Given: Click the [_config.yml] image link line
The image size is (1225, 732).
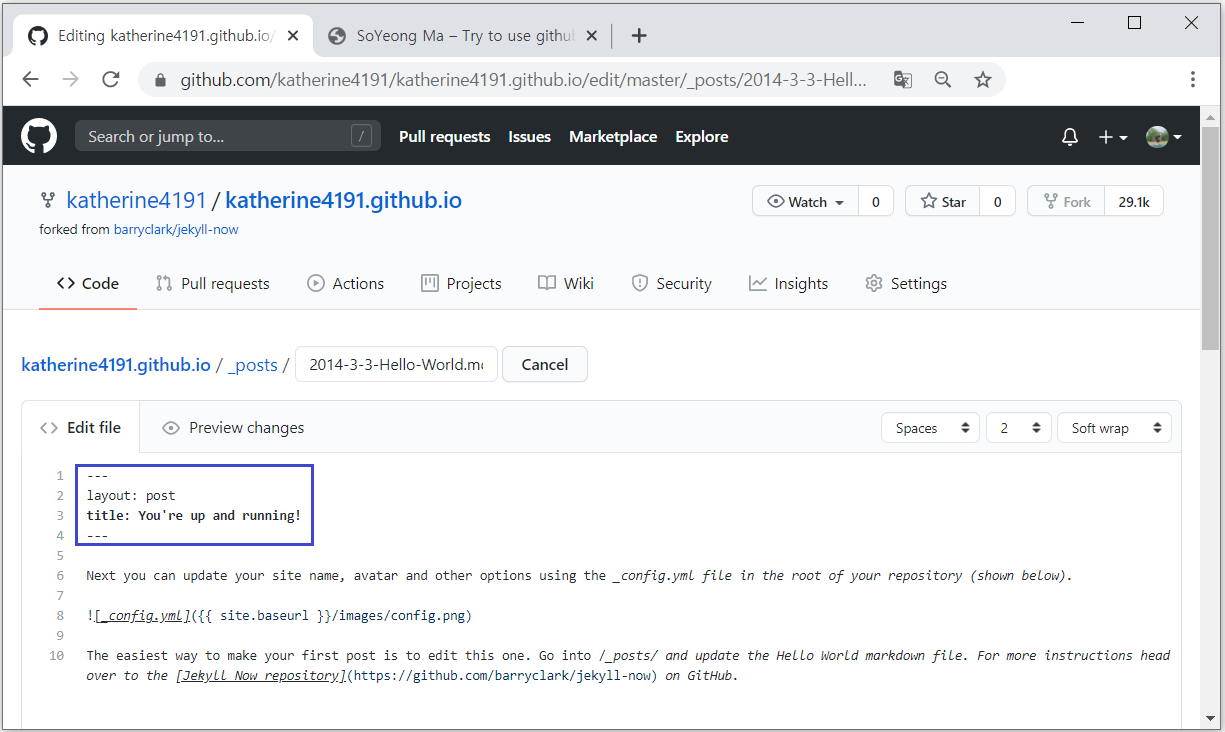Looking at the screenshot, I should 279,615.
